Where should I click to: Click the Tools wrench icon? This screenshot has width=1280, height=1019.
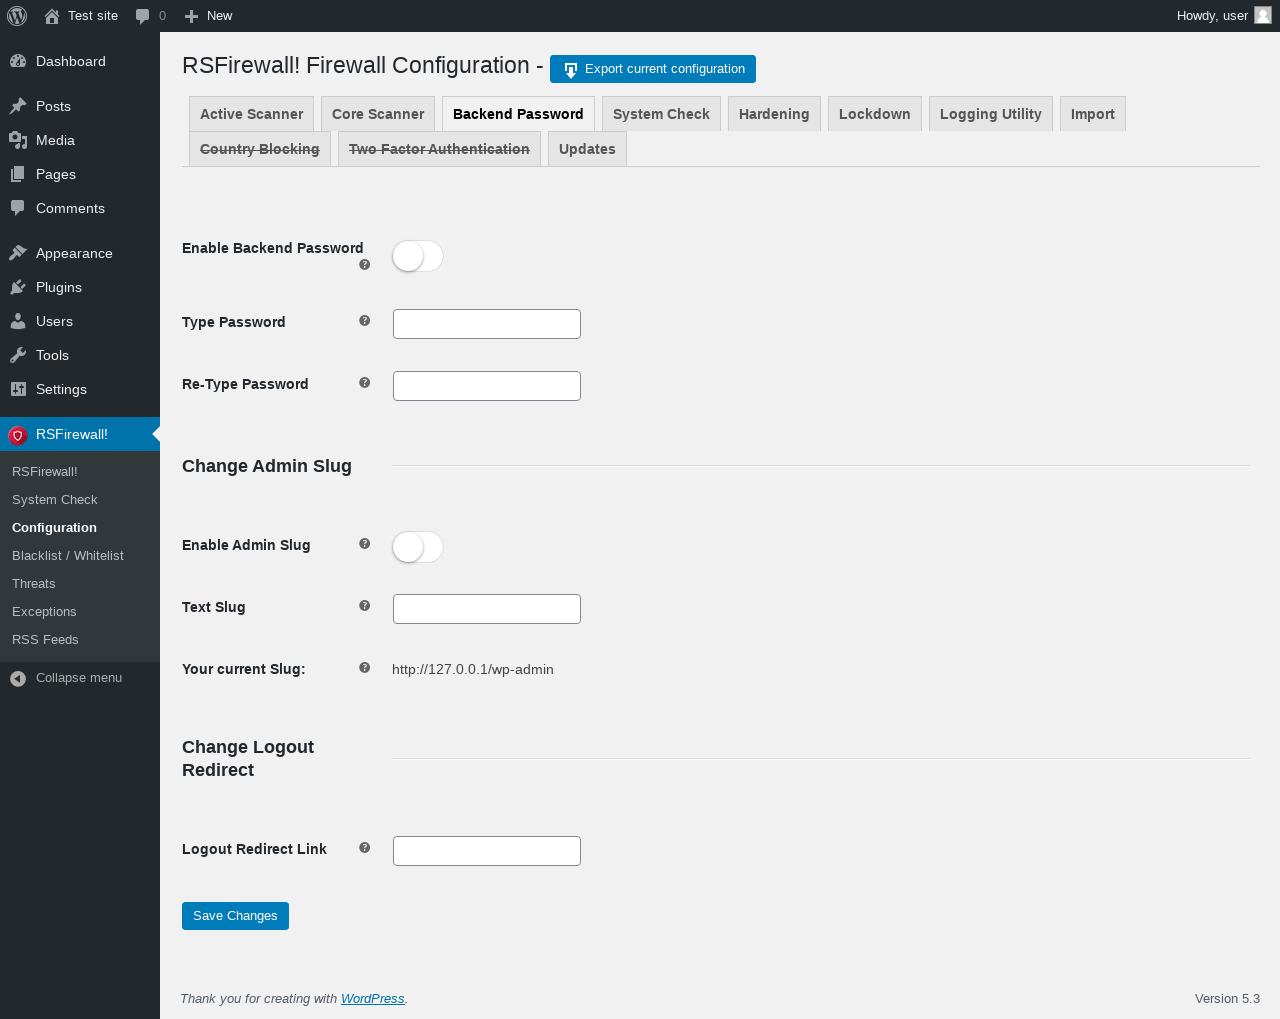18,355
